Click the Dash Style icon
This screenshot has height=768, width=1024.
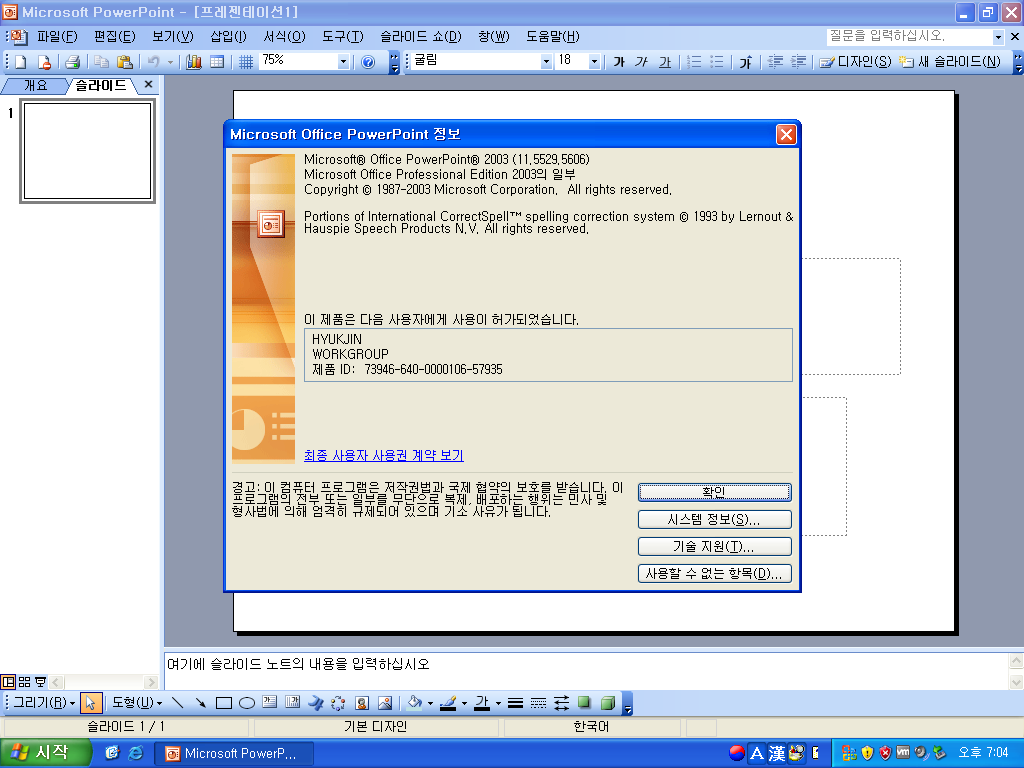pos(538,703)
